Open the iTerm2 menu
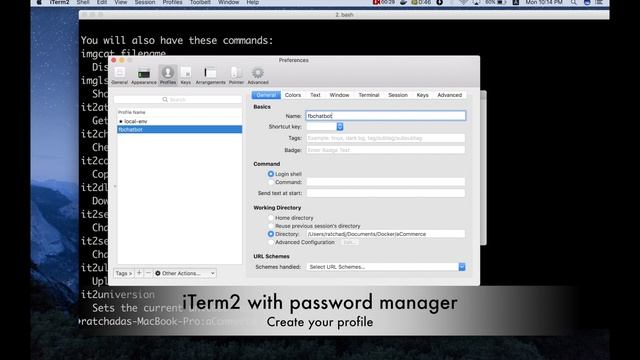 point(59,2)
